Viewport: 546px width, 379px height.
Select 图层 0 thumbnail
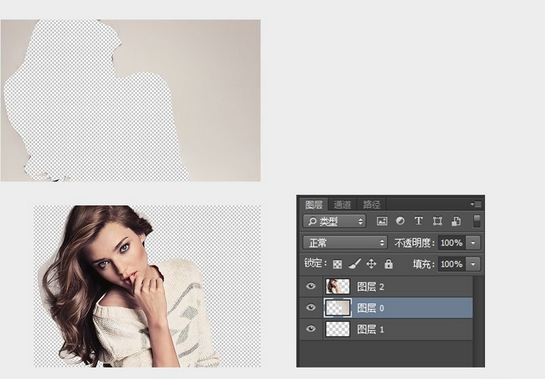coord(337,308)
